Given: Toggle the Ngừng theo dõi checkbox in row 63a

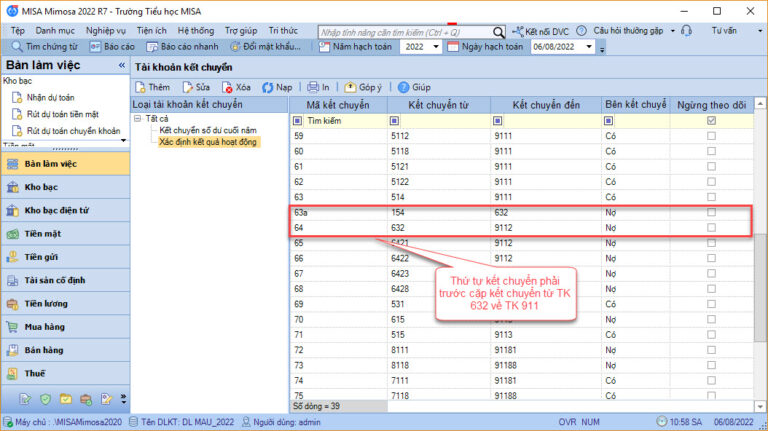Looking at the screenshot, I should [711, 213].
